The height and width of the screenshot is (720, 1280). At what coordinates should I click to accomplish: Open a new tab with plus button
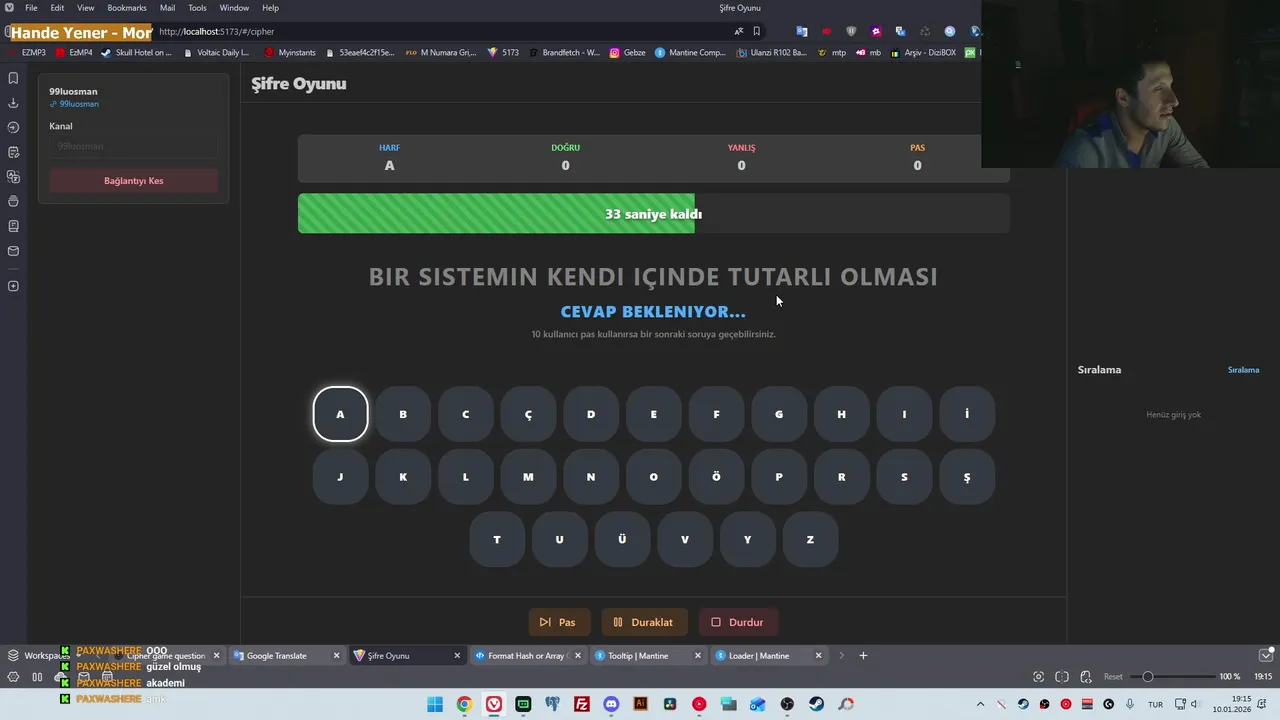[x=863, y=656]
